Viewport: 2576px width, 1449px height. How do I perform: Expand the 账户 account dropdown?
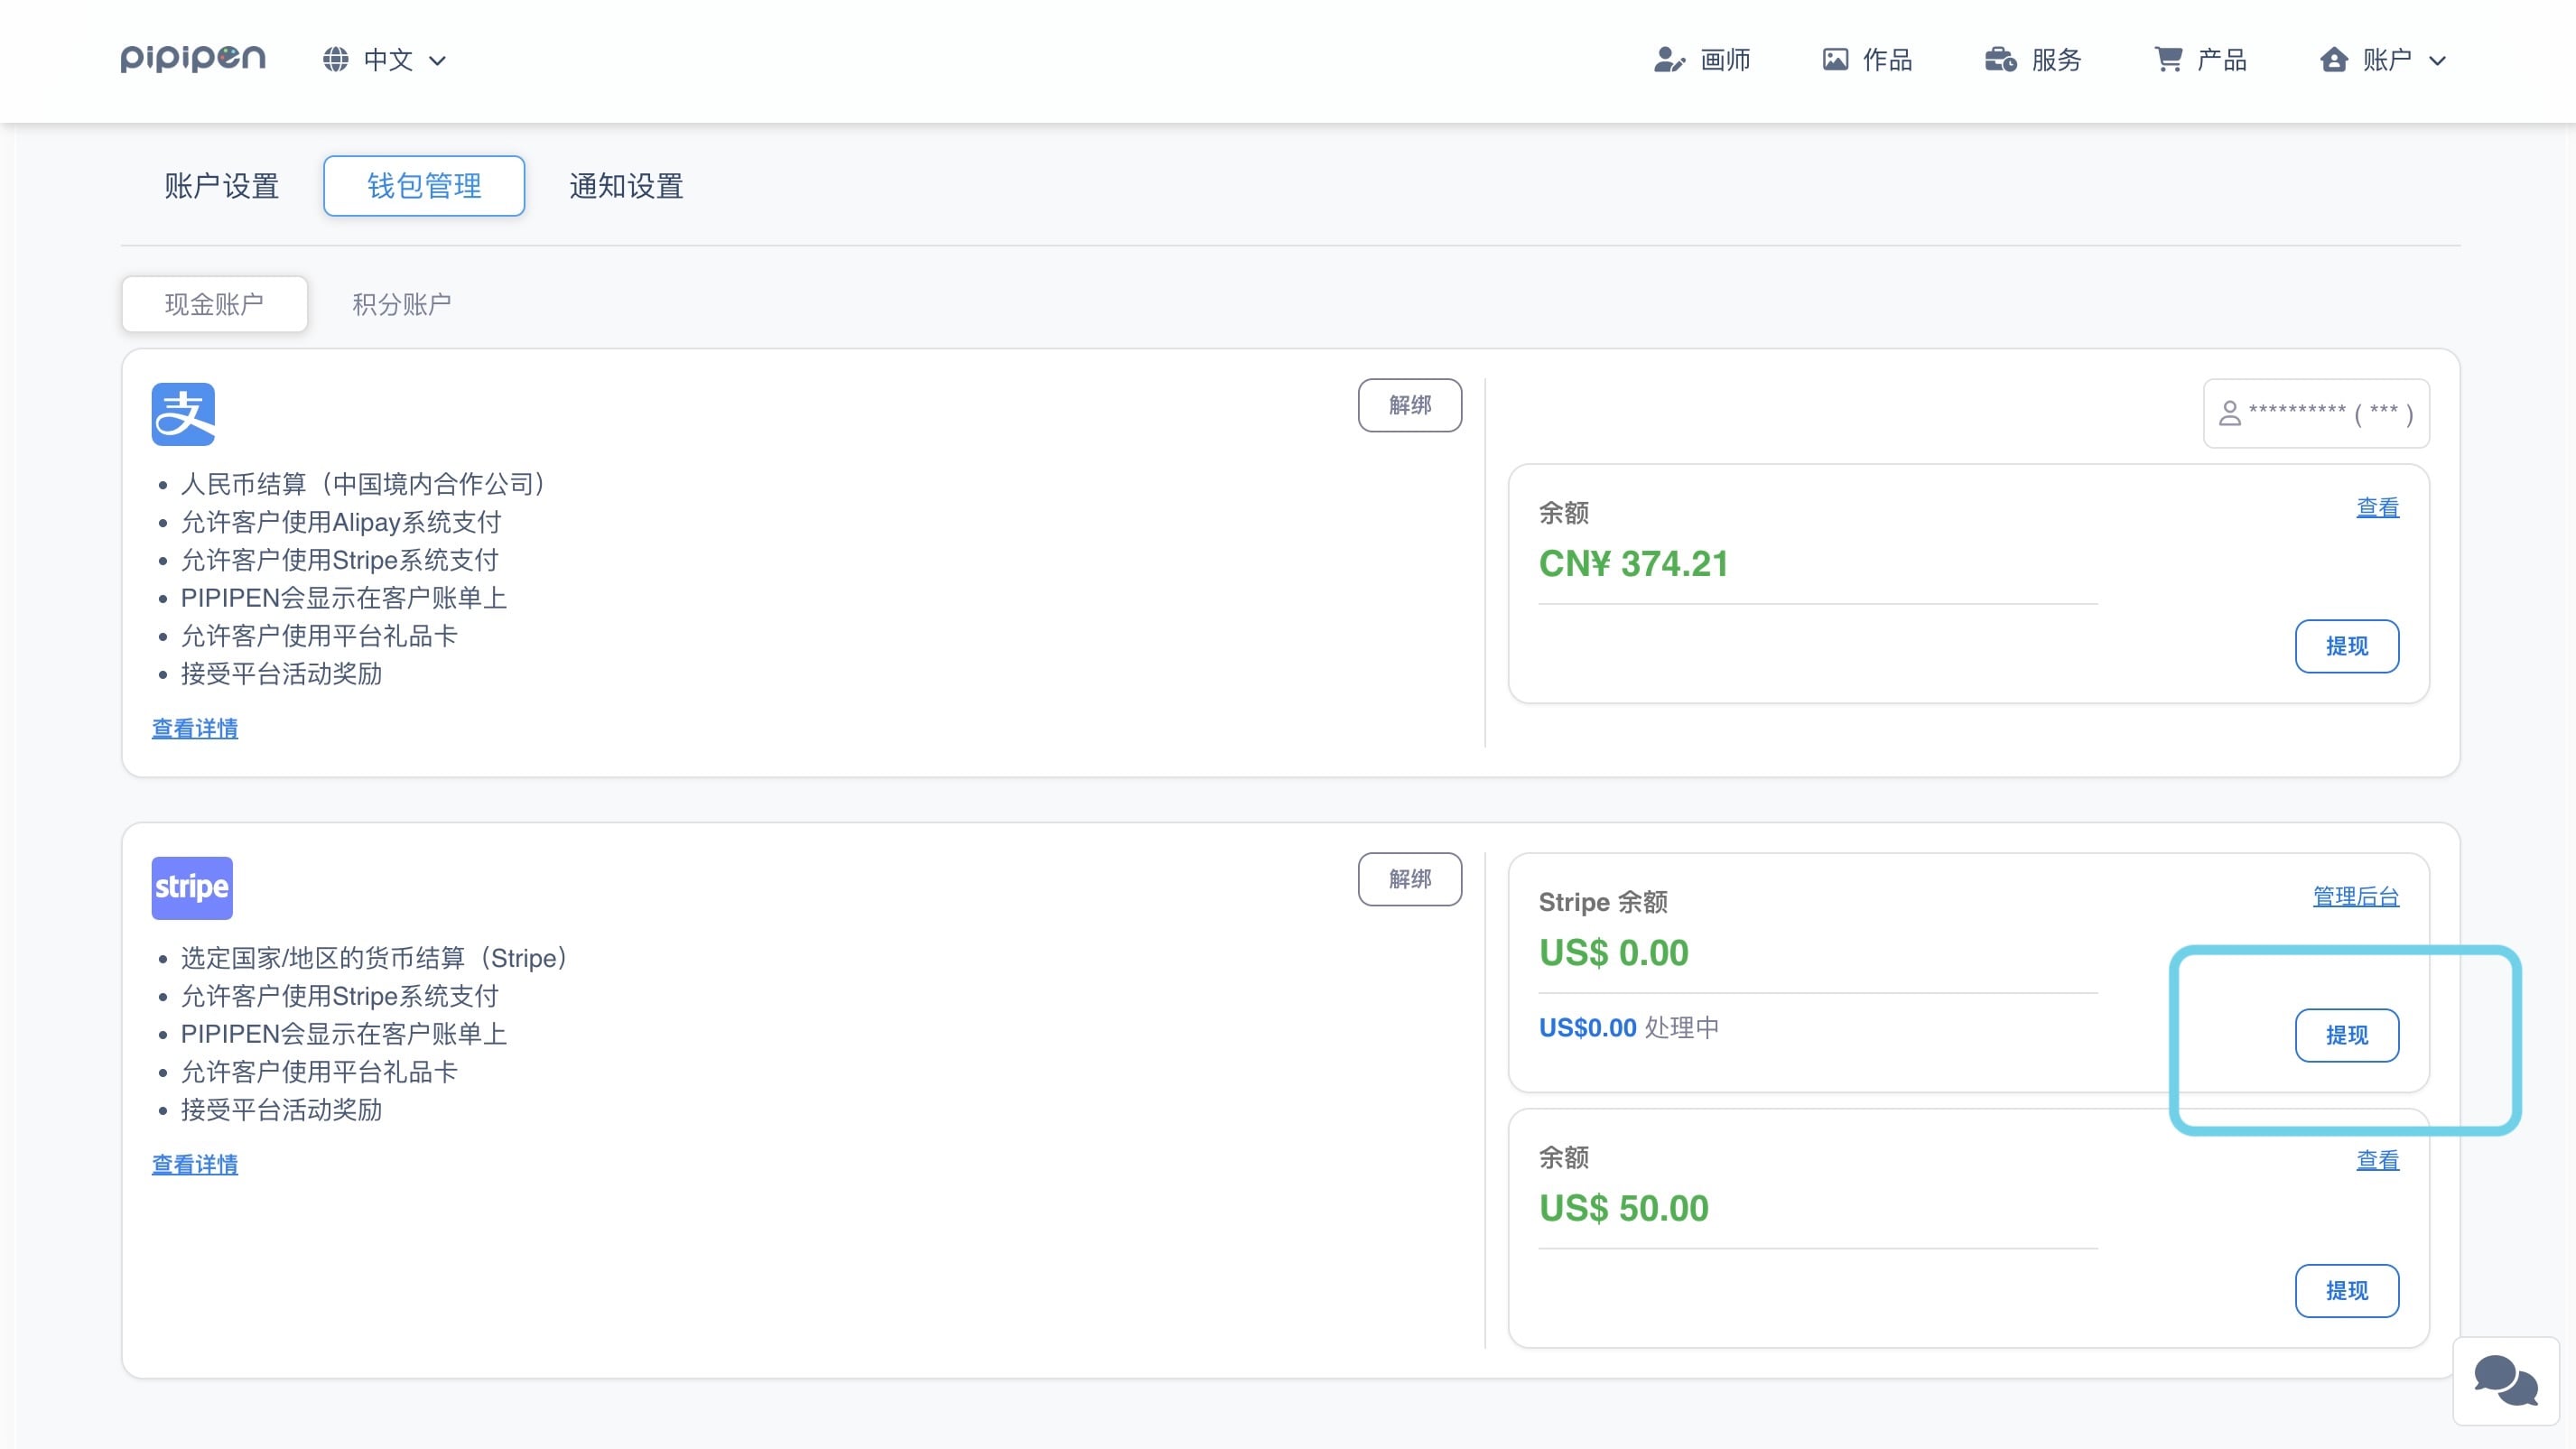2384,60
